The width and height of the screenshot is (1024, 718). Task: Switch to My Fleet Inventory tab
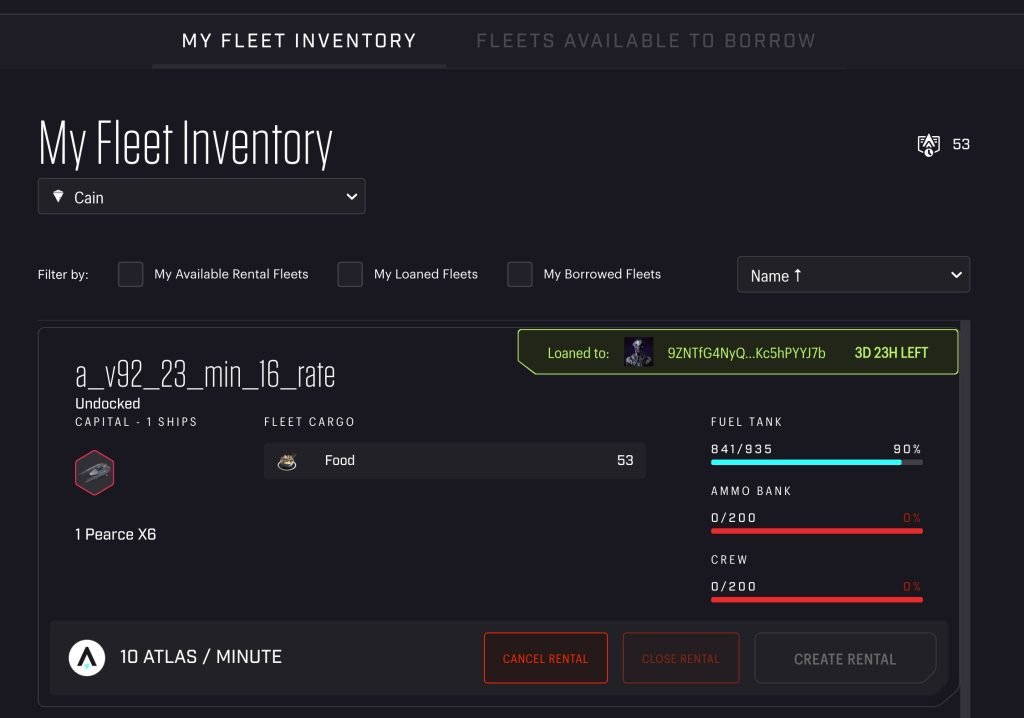(299, 41)
